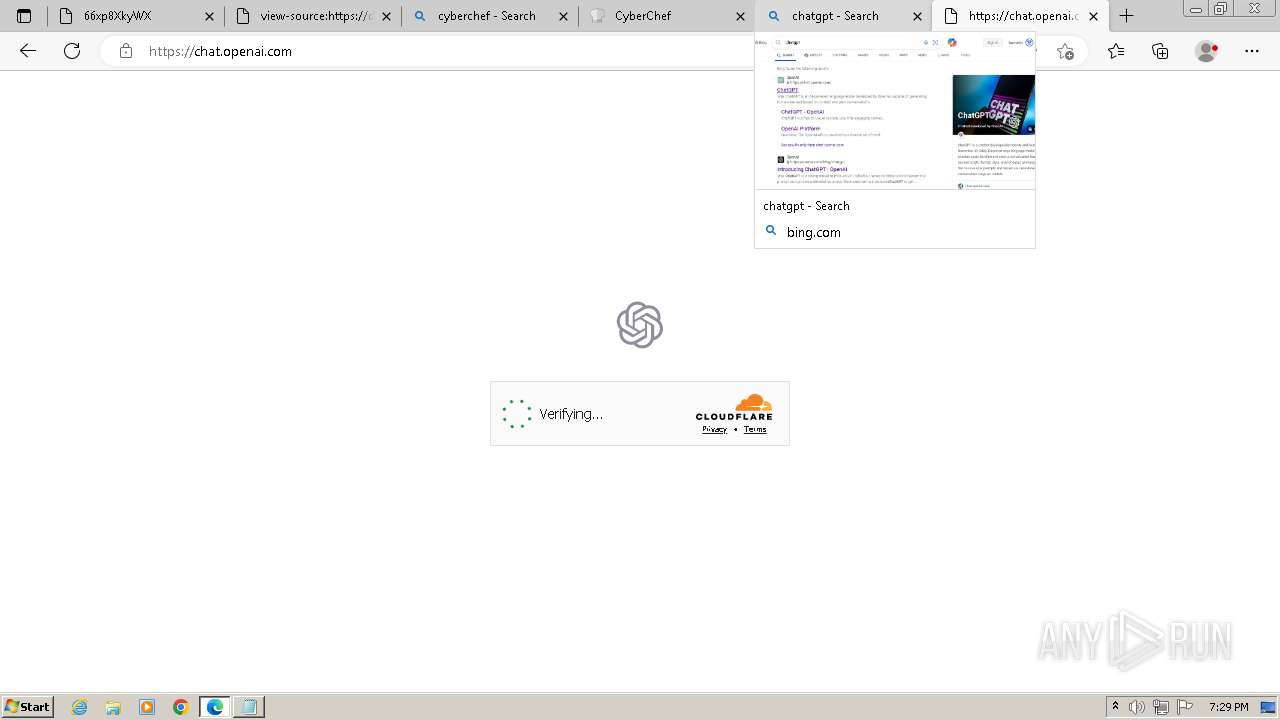Click the bing.com label in tab preview
This screenshot has height=720, width=1280.
click(813, 232)
